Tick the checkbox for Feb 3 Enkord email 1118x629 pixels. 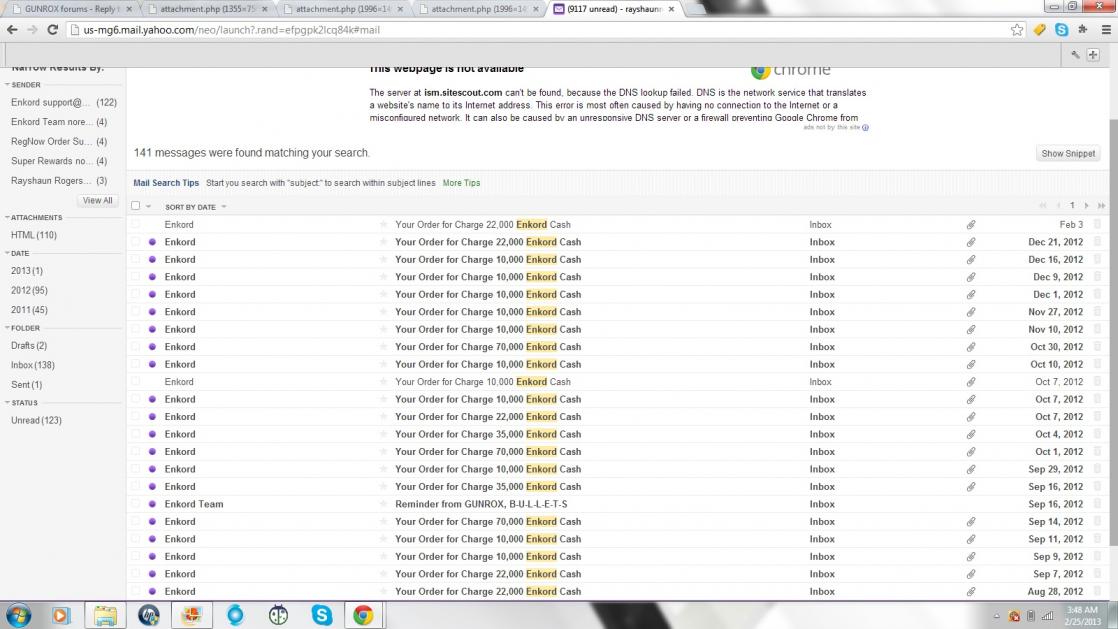[136, 225]
